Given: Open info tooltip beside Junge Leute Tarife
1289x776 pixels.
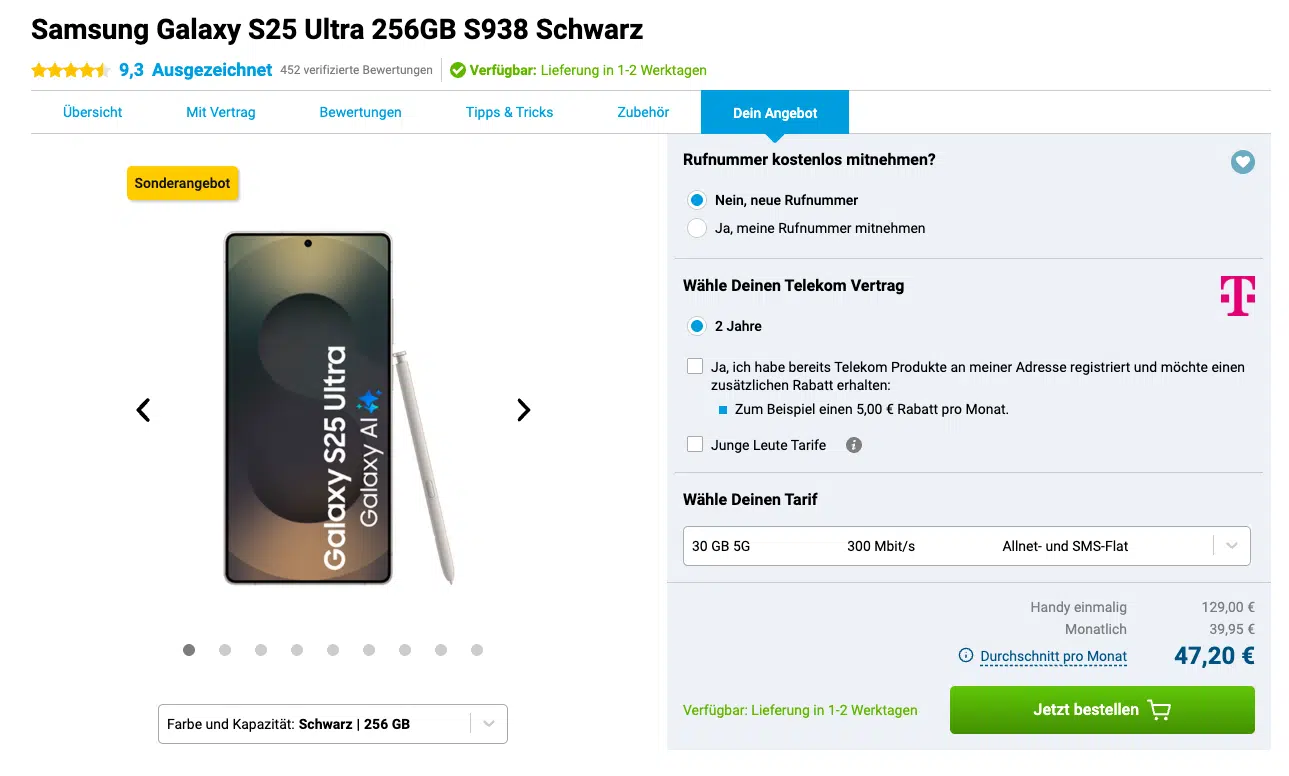Looking at the screenshot, I should (853, 444).
